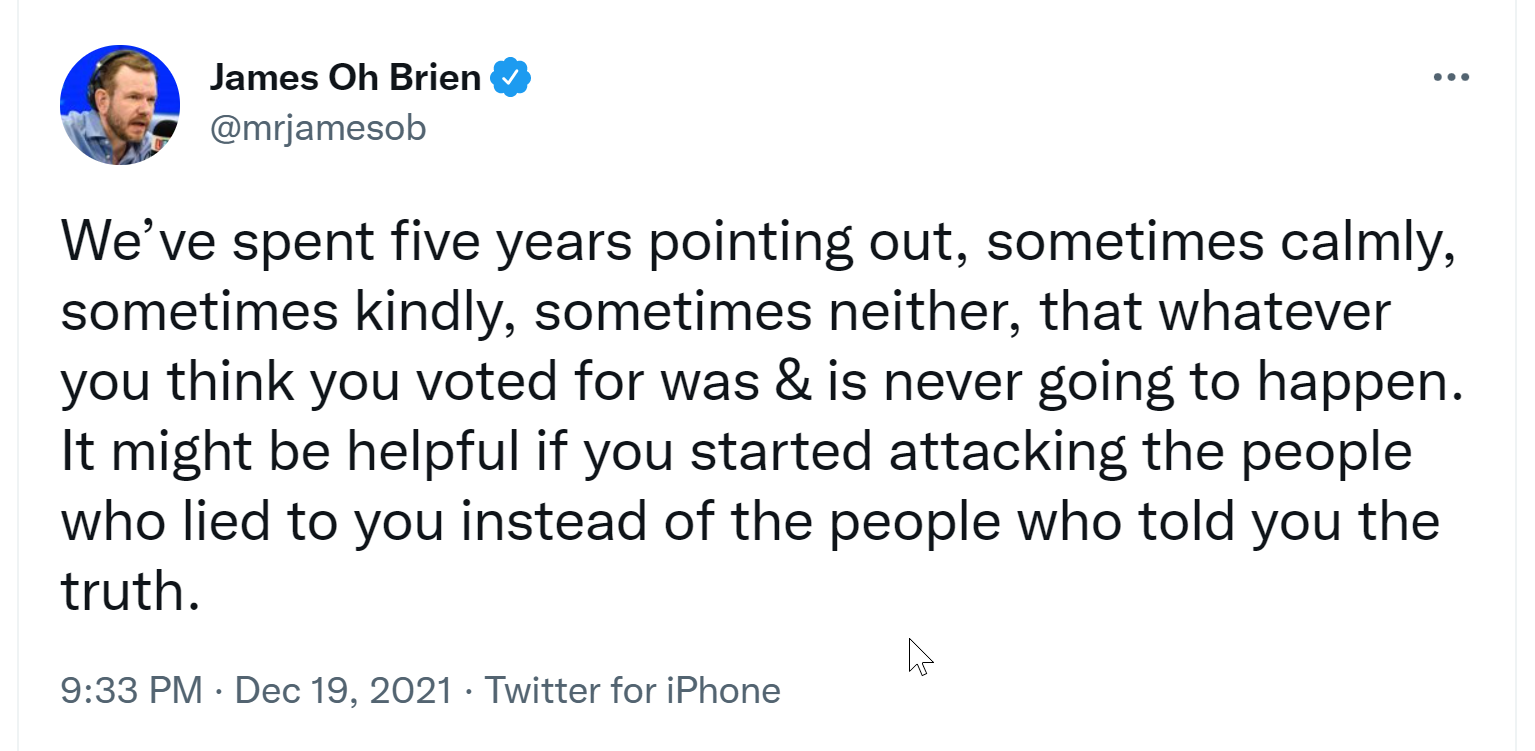Click the 9:33 PM timestamp
The height and width of the screenshot is (751, 1535).
130,691
